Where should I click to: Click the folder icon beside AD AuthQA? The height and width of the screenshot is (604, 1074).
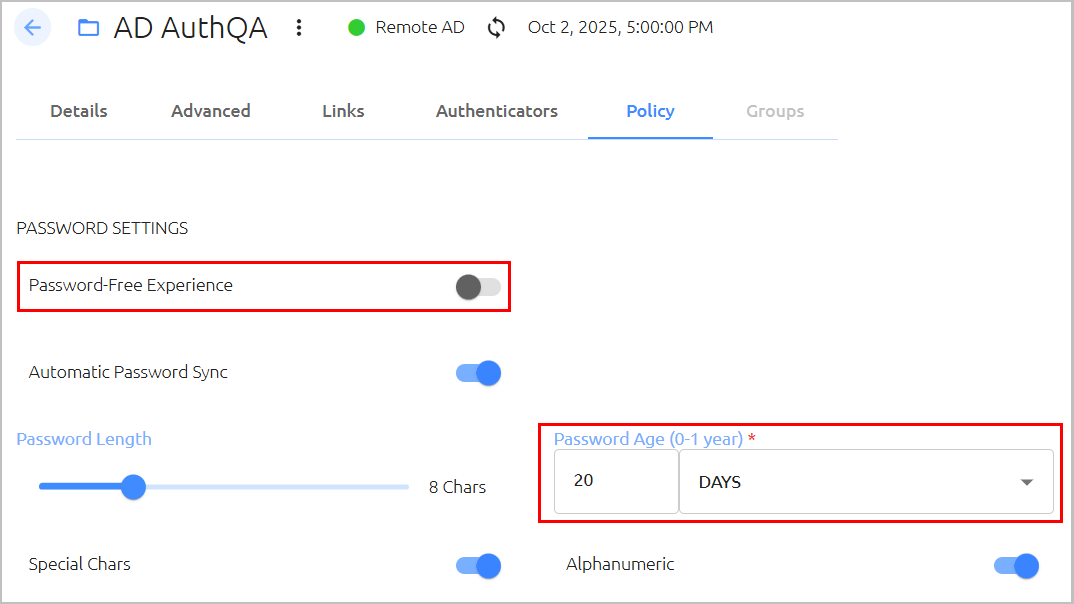coord(88,28)
